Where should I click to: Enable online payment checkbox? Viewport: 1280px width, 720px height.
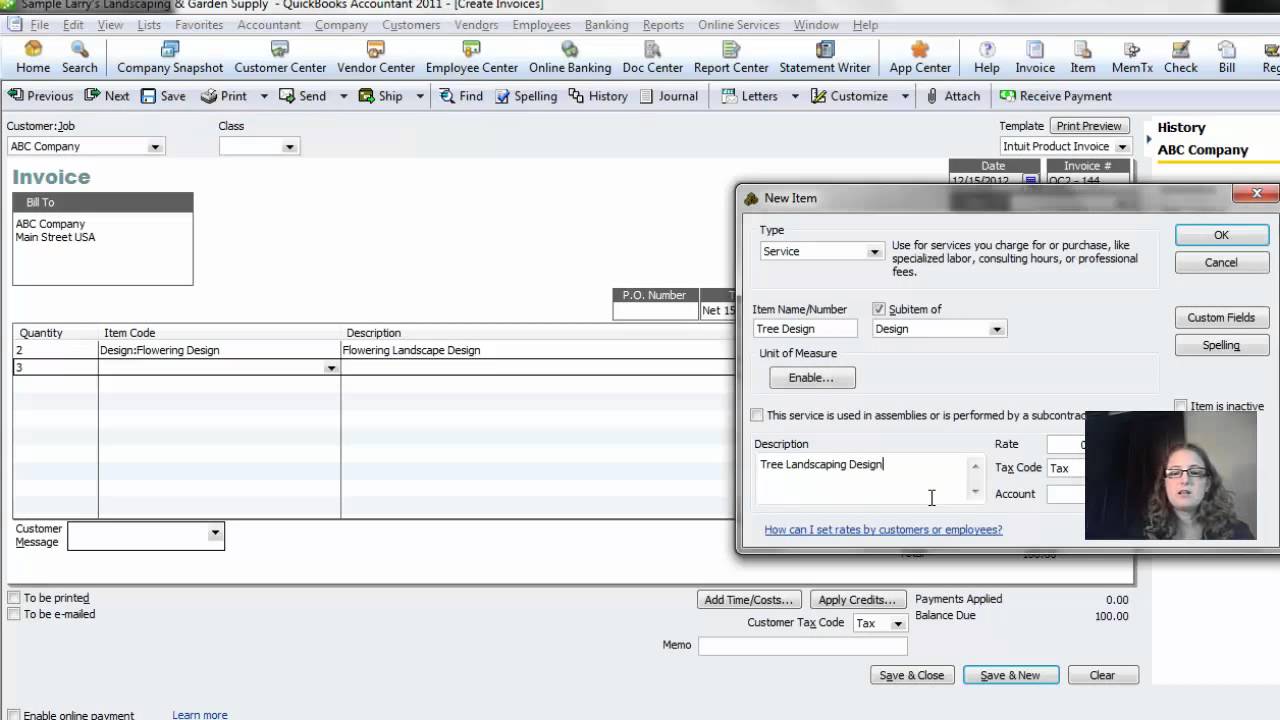[14, 716]
